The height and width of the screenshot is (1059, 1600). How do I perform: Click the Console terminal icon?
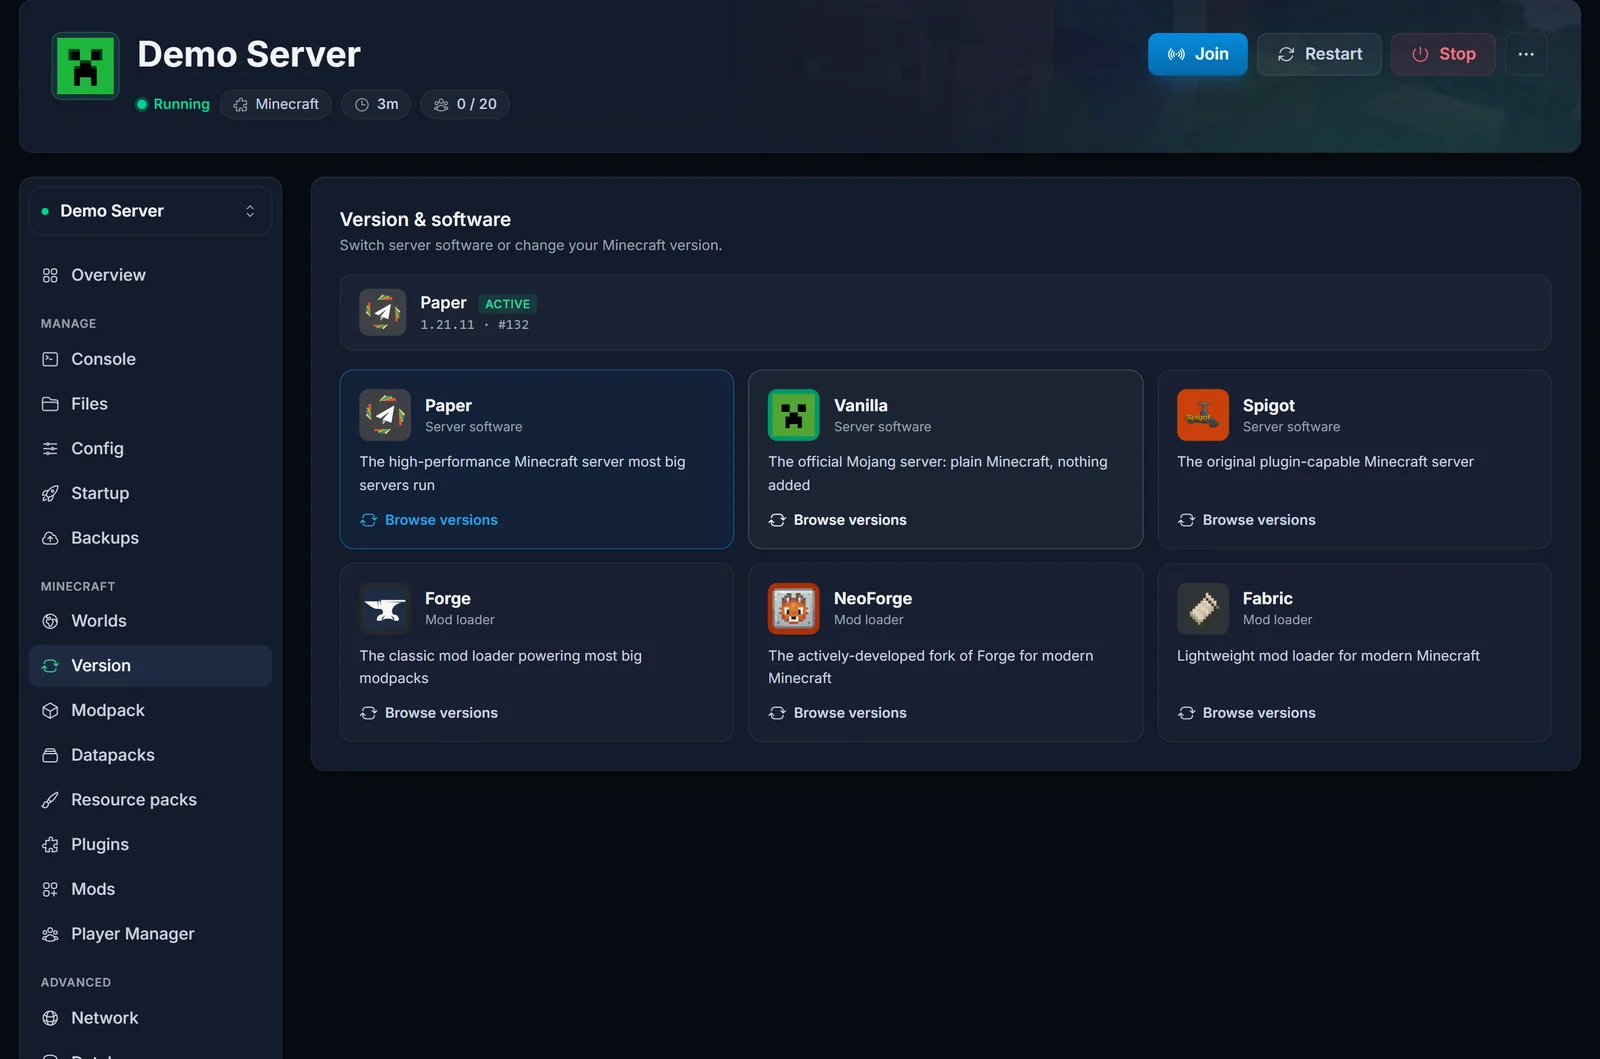click(50, 359)
